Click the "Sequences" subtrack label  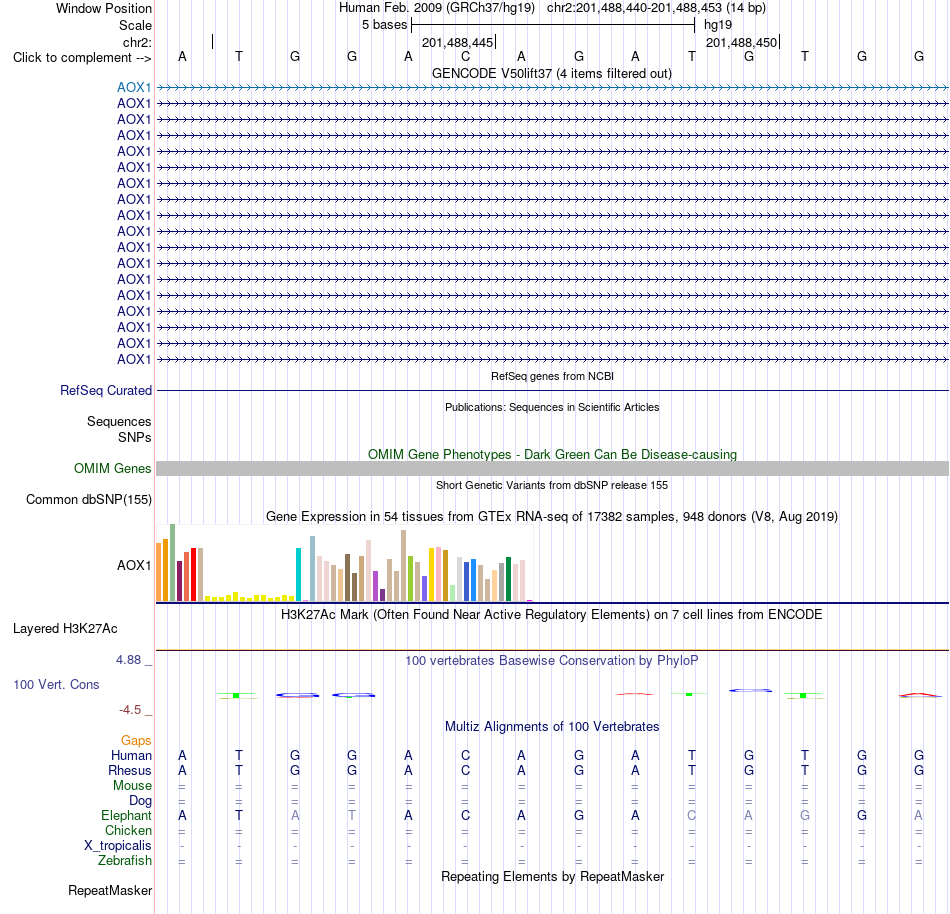(119, 422)
